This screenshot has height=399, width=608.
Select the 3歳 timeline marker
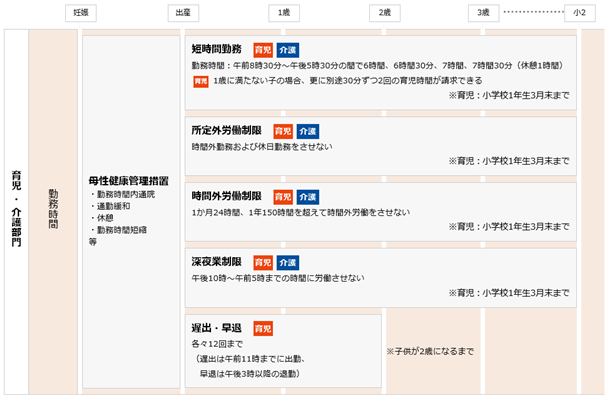coord(484,13)
